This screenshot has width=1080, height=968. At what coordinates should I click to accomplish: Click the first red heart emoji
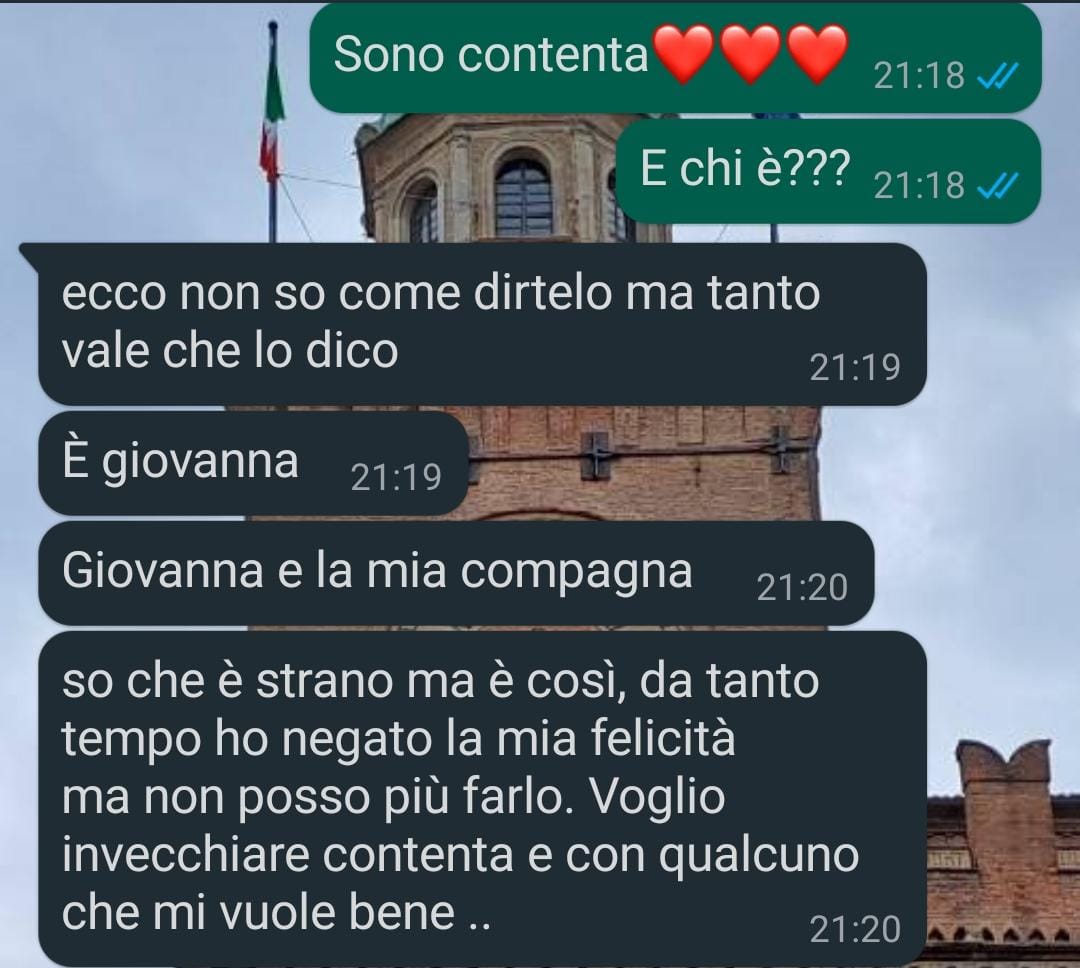coord(683,54)
